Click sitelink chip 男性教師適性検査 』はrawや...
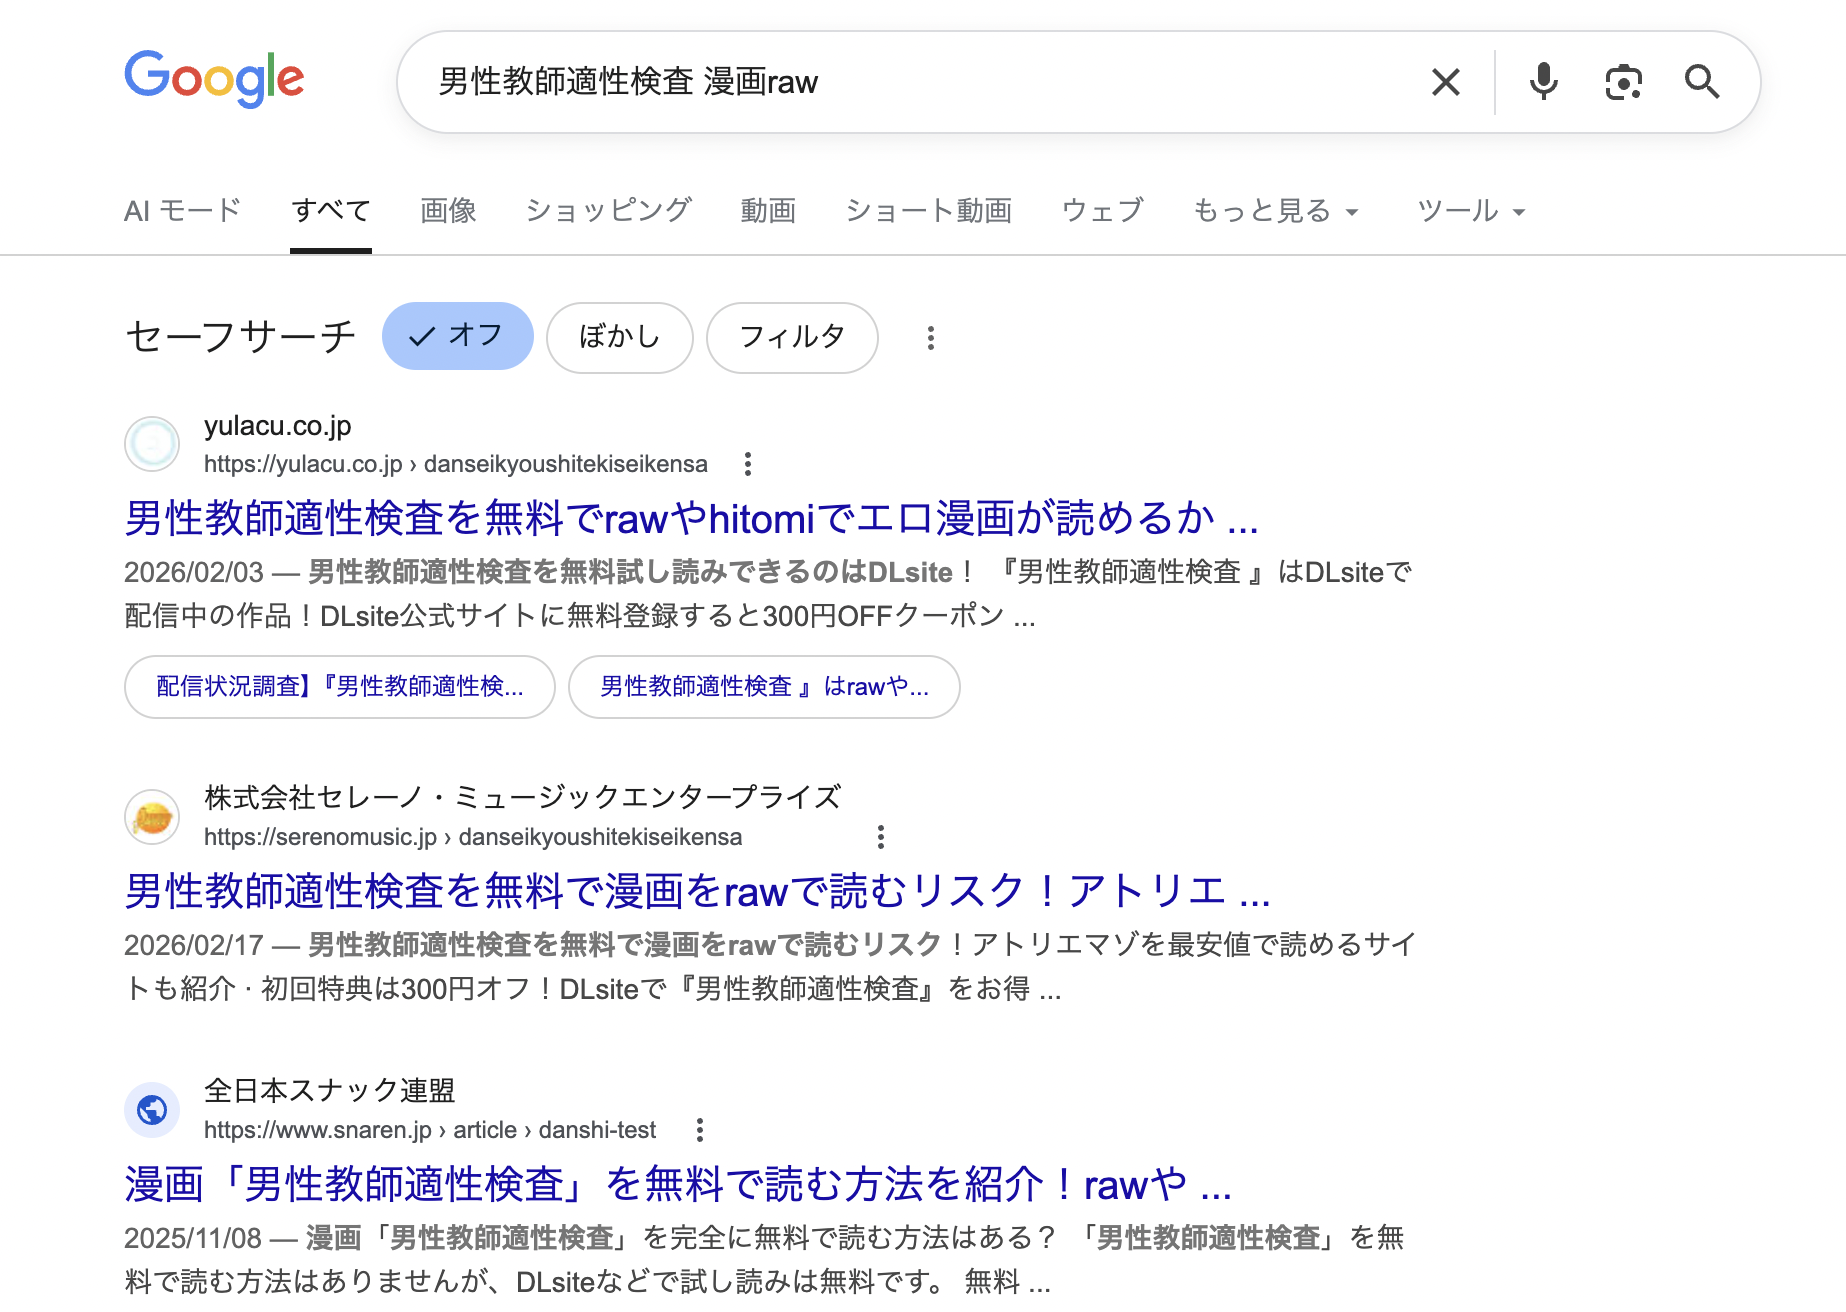This screenshot has height=1312, width=1846. pos(764,687)
